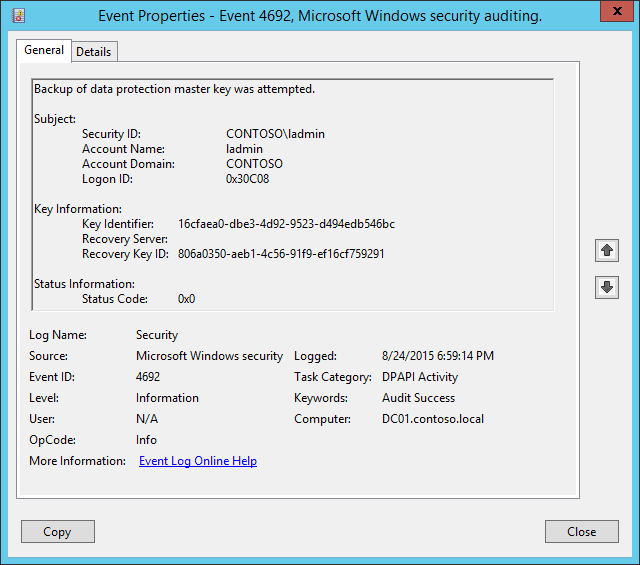Click the Event ID field showing 4692
Viewport: 640px width, 565px height.
click(x=149, y=377)
